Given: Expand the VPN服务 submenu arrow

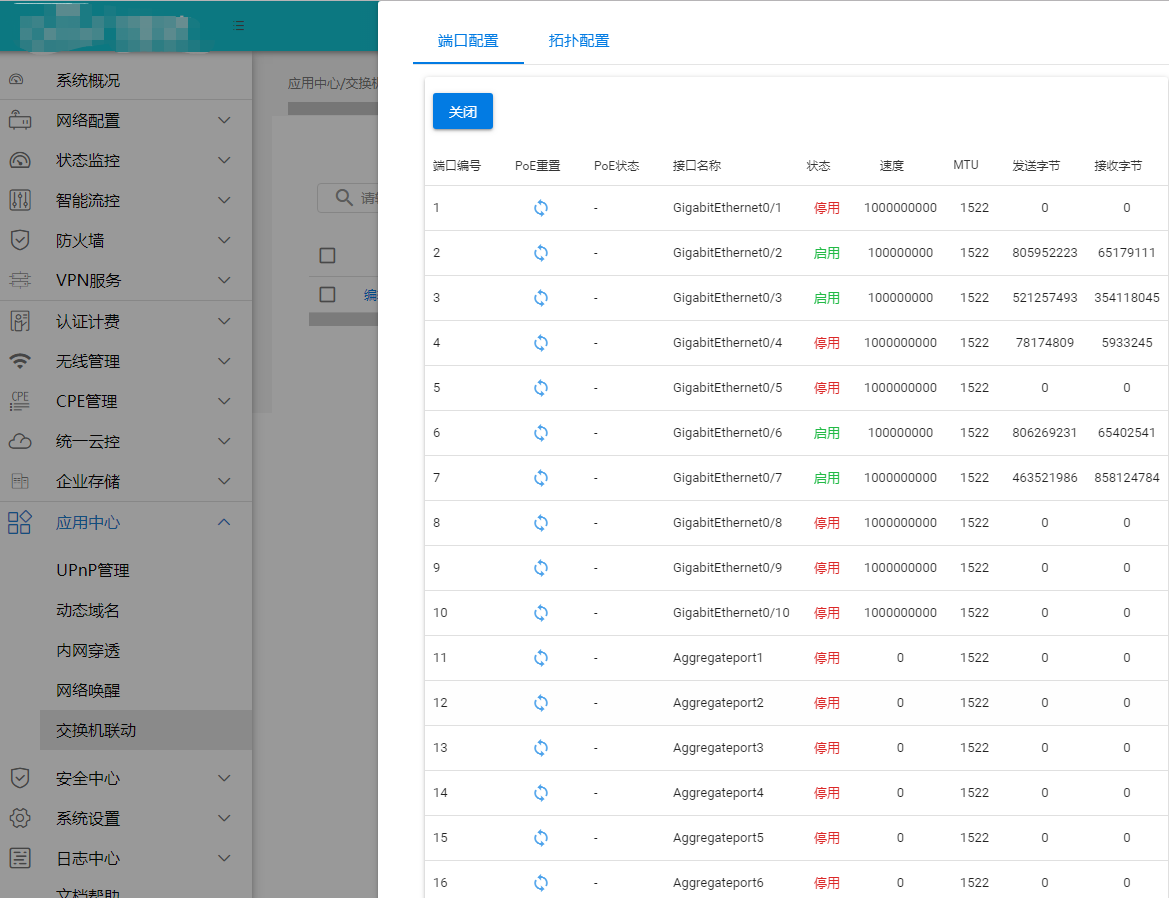Looking at the screenshot, I should [x=224, y=281].
